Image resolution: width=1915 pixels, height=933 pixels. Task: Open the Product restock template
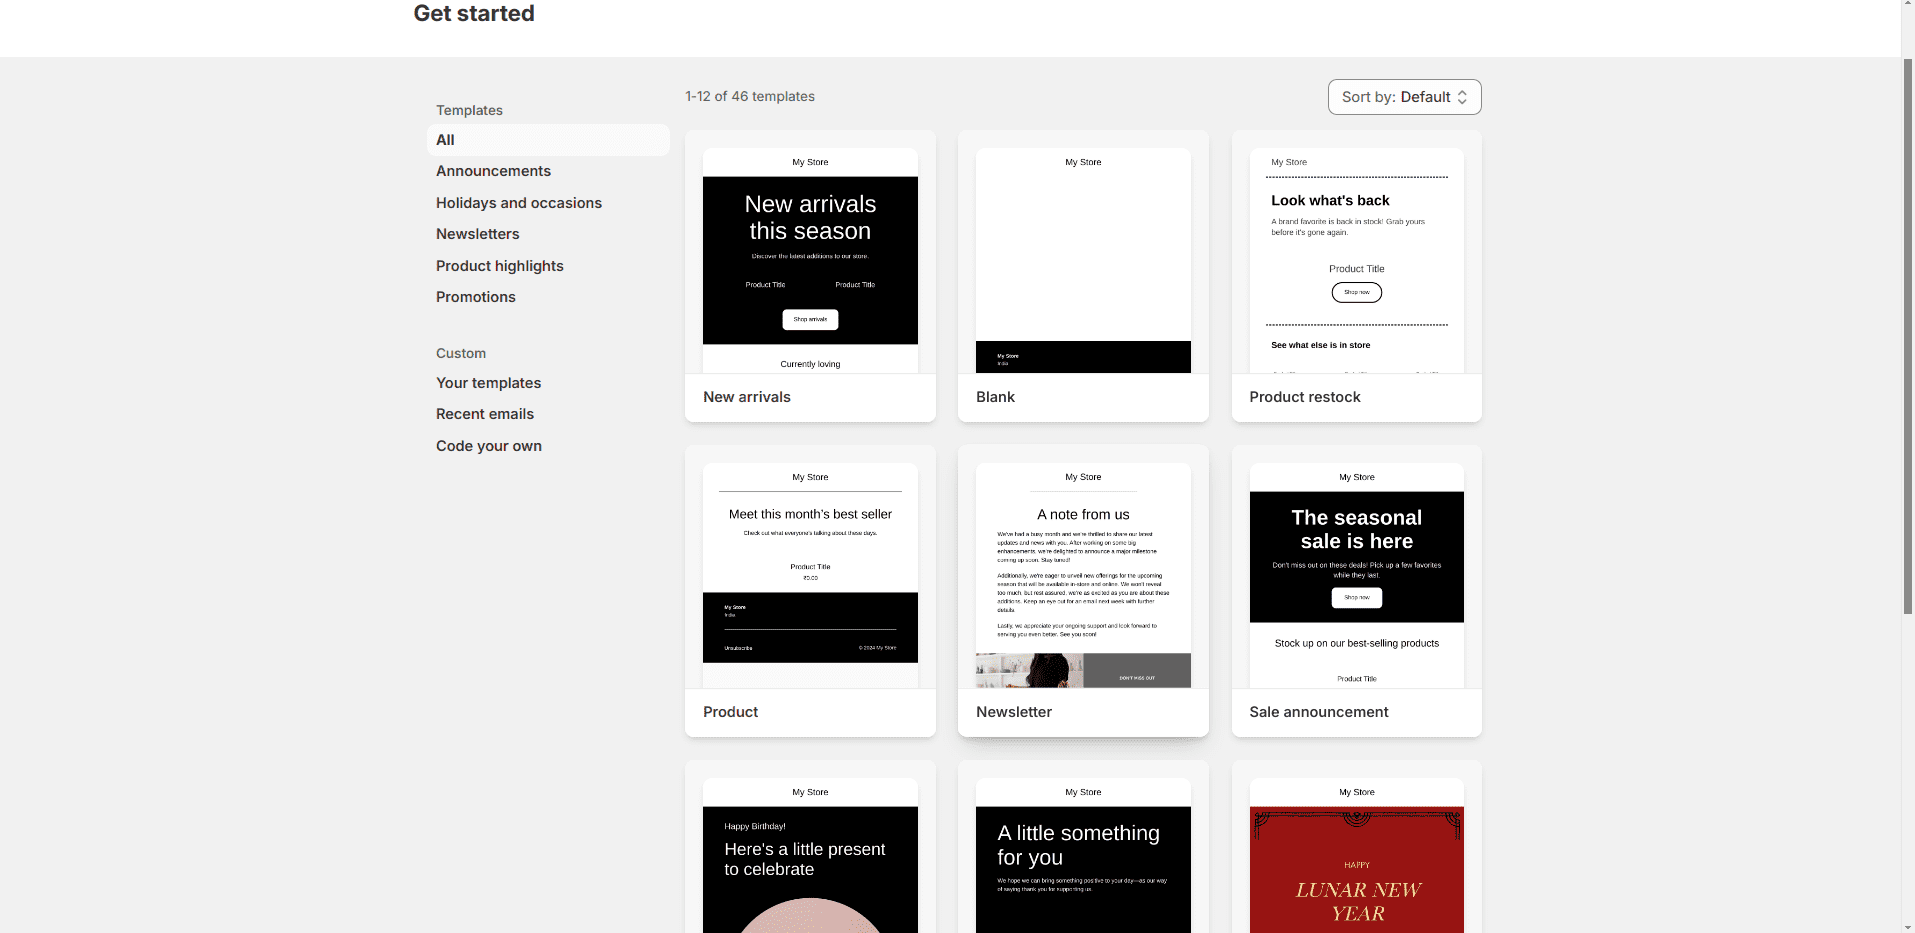pyautogui.click(x=1356, y=261)
